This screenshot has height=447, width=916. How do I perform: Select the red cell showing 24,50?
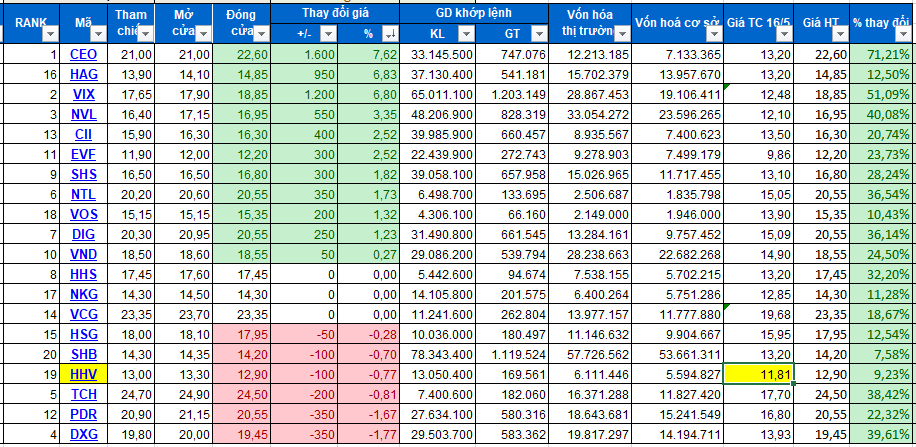click(242, 394)
